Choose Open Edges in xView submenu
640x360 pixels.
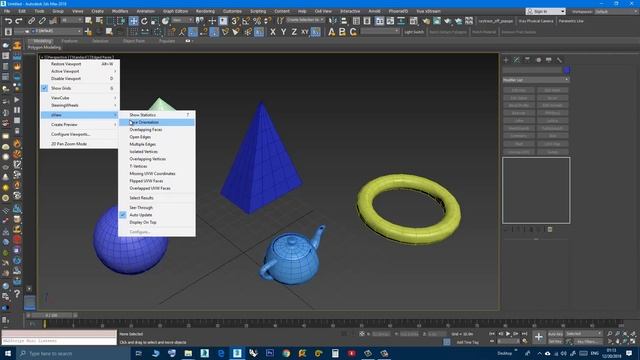157,137
